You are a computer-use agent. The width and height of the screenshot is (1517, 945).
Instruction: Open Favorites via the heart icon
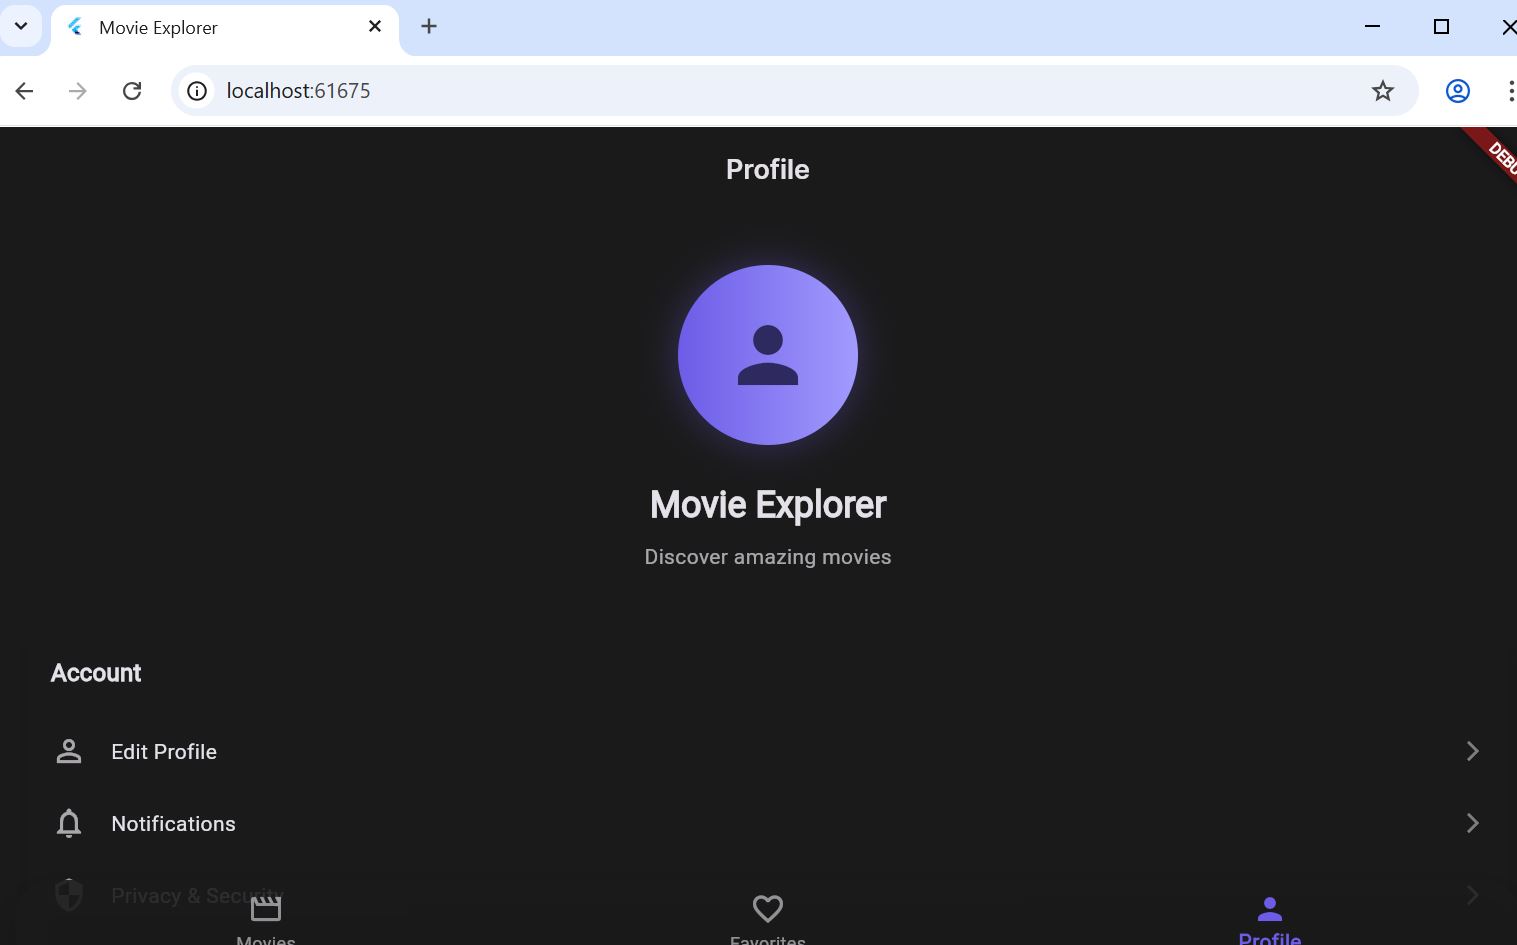tap(767, 908)
